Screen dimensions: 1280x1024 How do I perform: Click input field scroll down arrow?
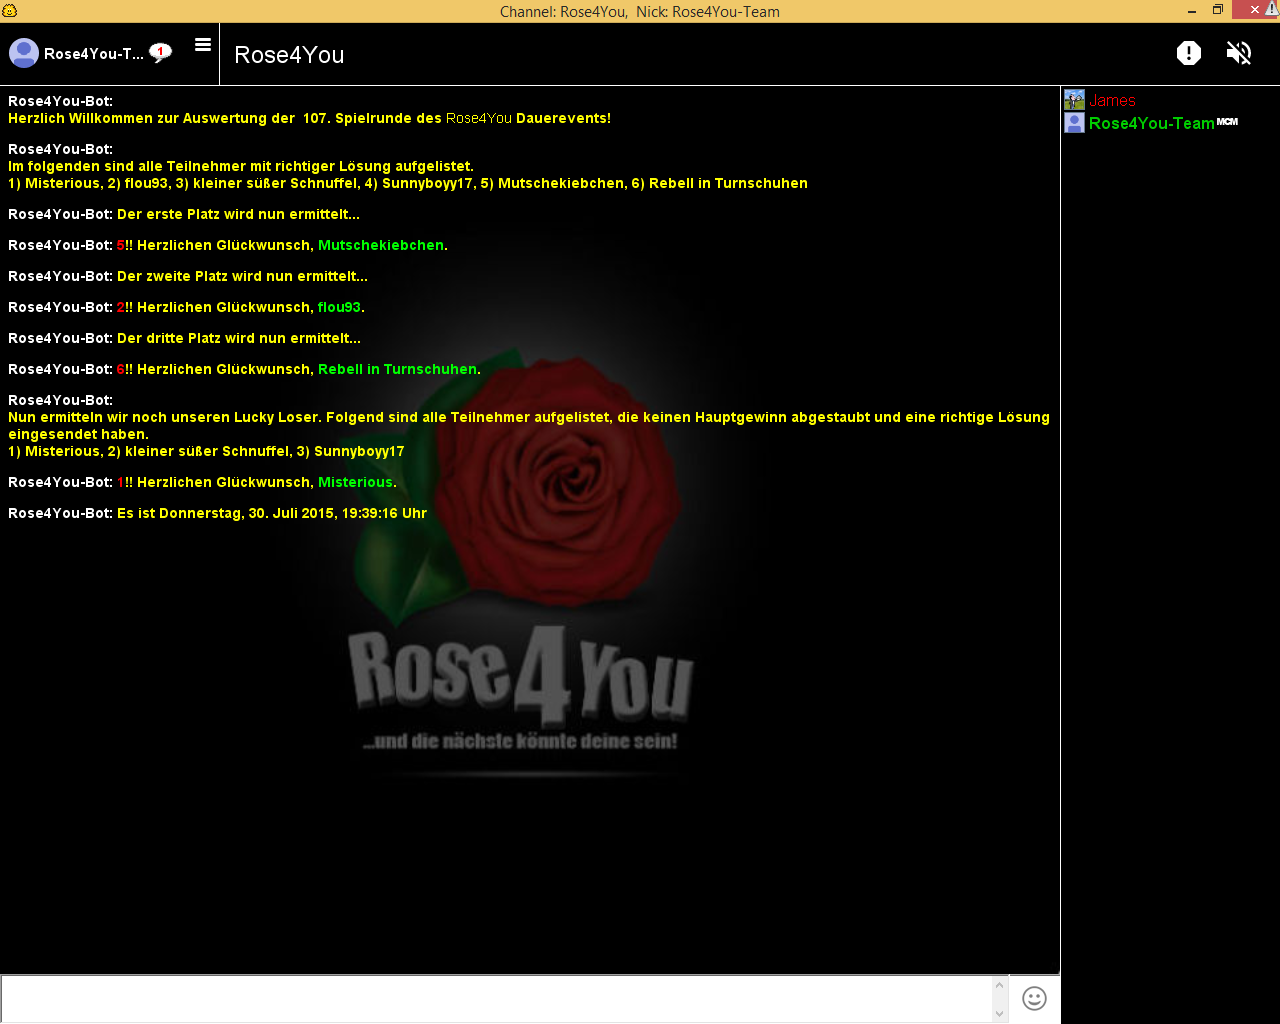click(x=999, y=1013)
